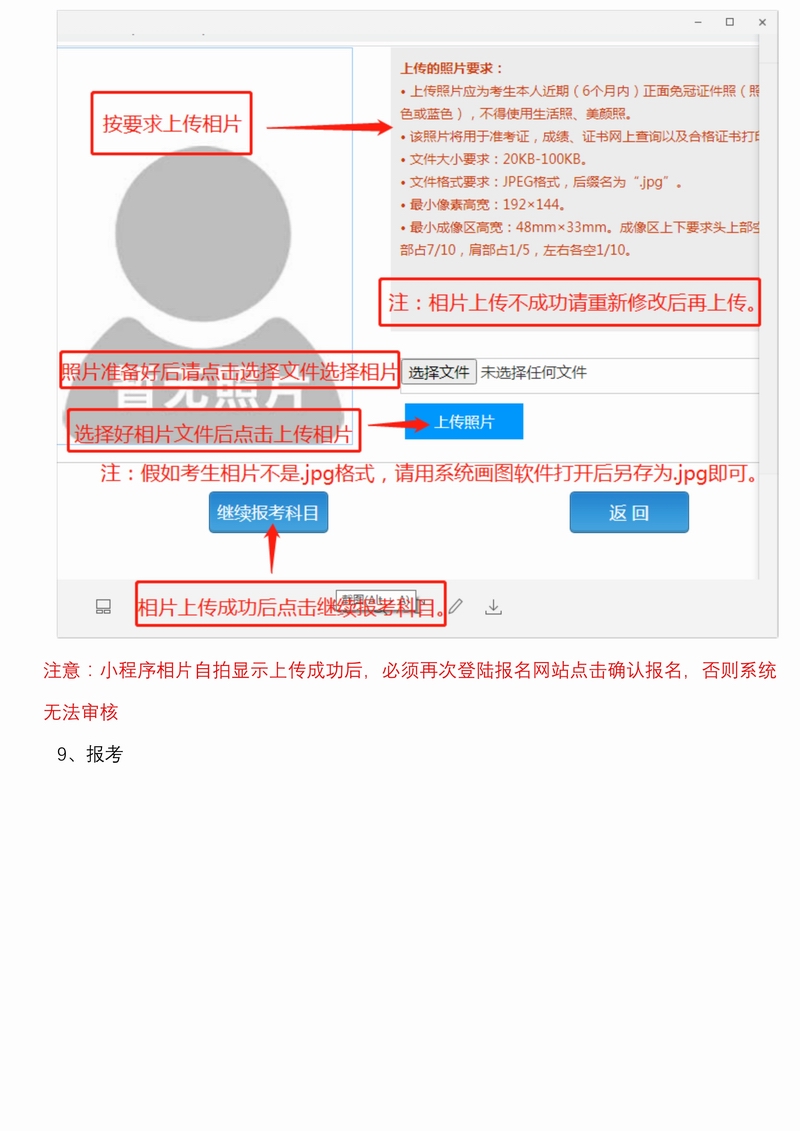
Task: Click the 未选择任何文件 file field text
Action: pyautogui.click(x=534, y=372)
